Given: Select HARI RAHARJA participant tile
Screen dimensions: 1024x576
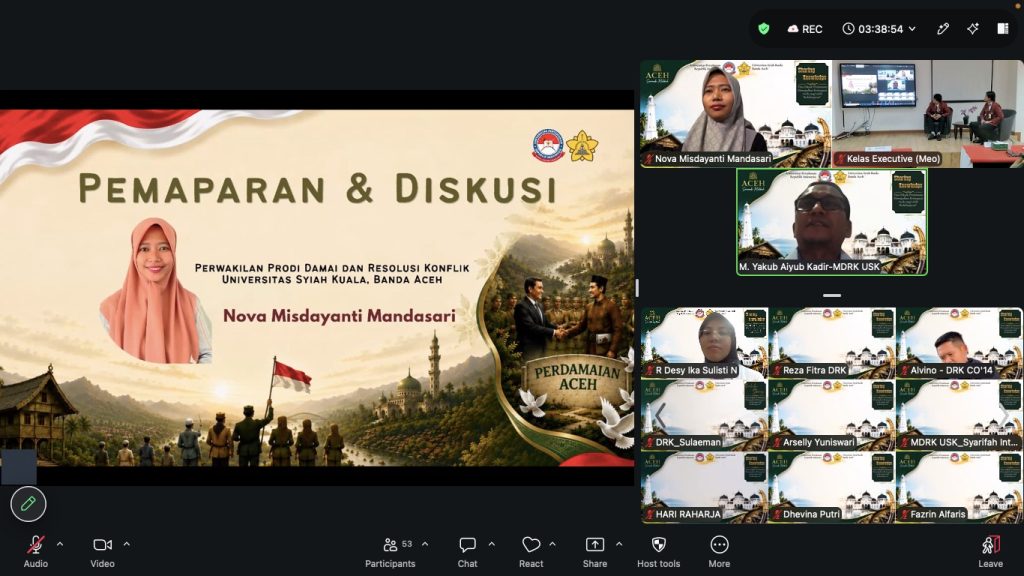Looking at the screenshot, I should click(x=704, y=487).
